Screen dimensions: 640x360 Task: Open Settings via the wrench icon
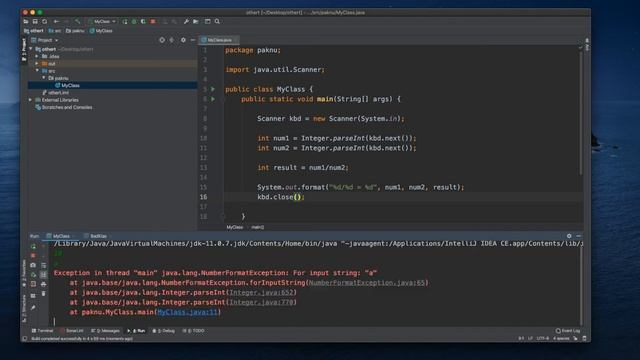(x=186, y=22)
